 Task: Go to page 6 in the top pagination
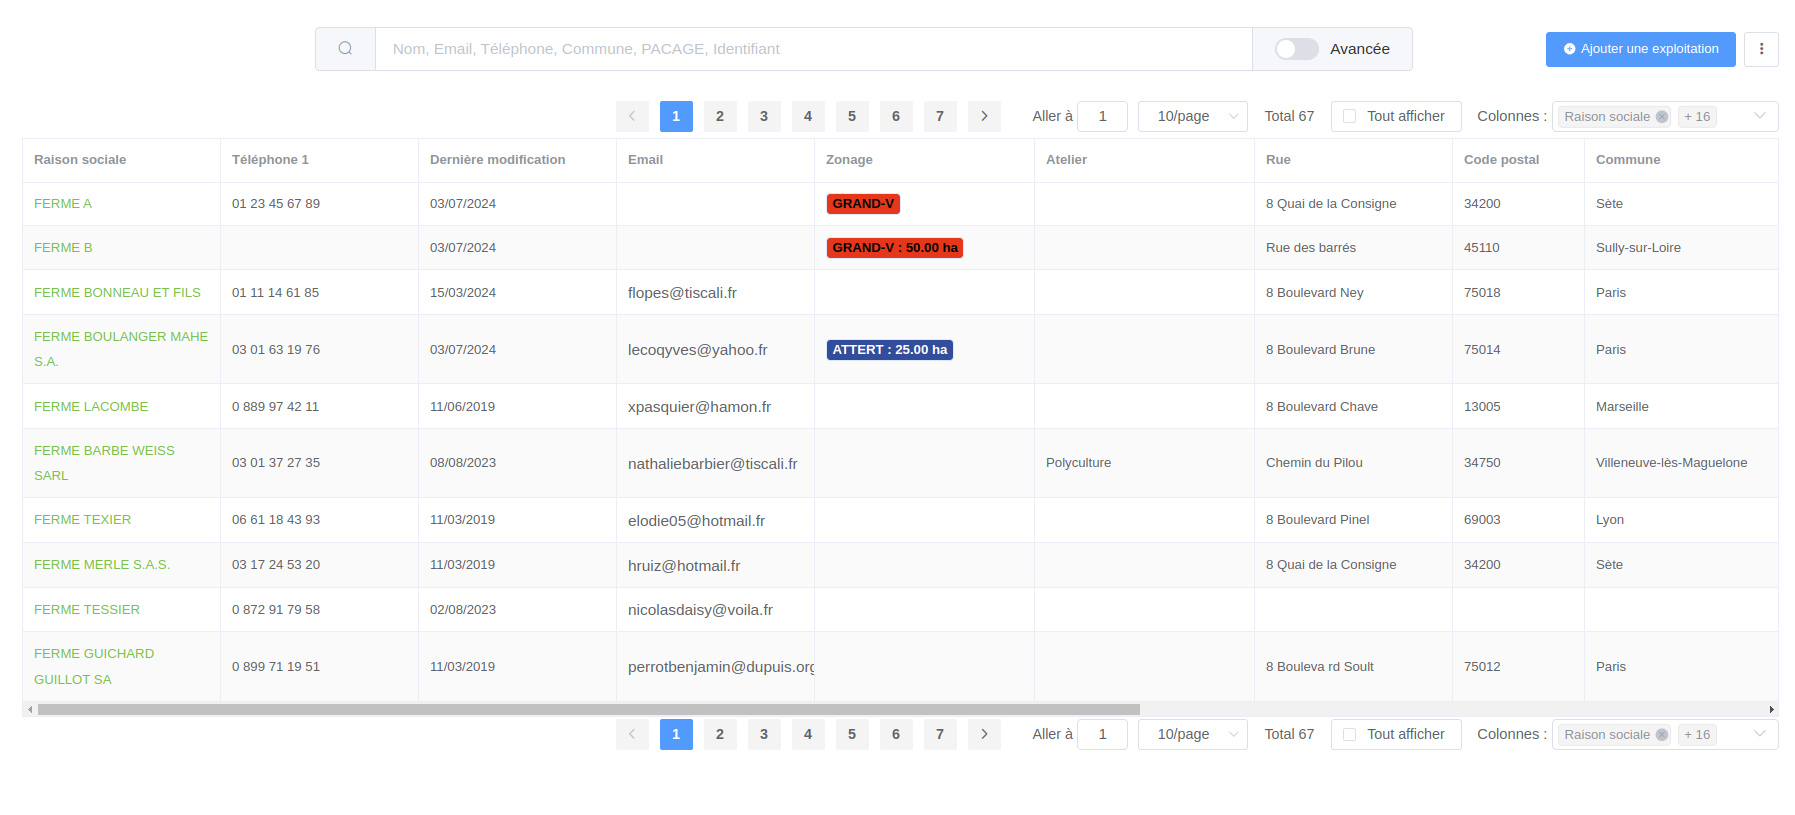(x=896, y=116)
